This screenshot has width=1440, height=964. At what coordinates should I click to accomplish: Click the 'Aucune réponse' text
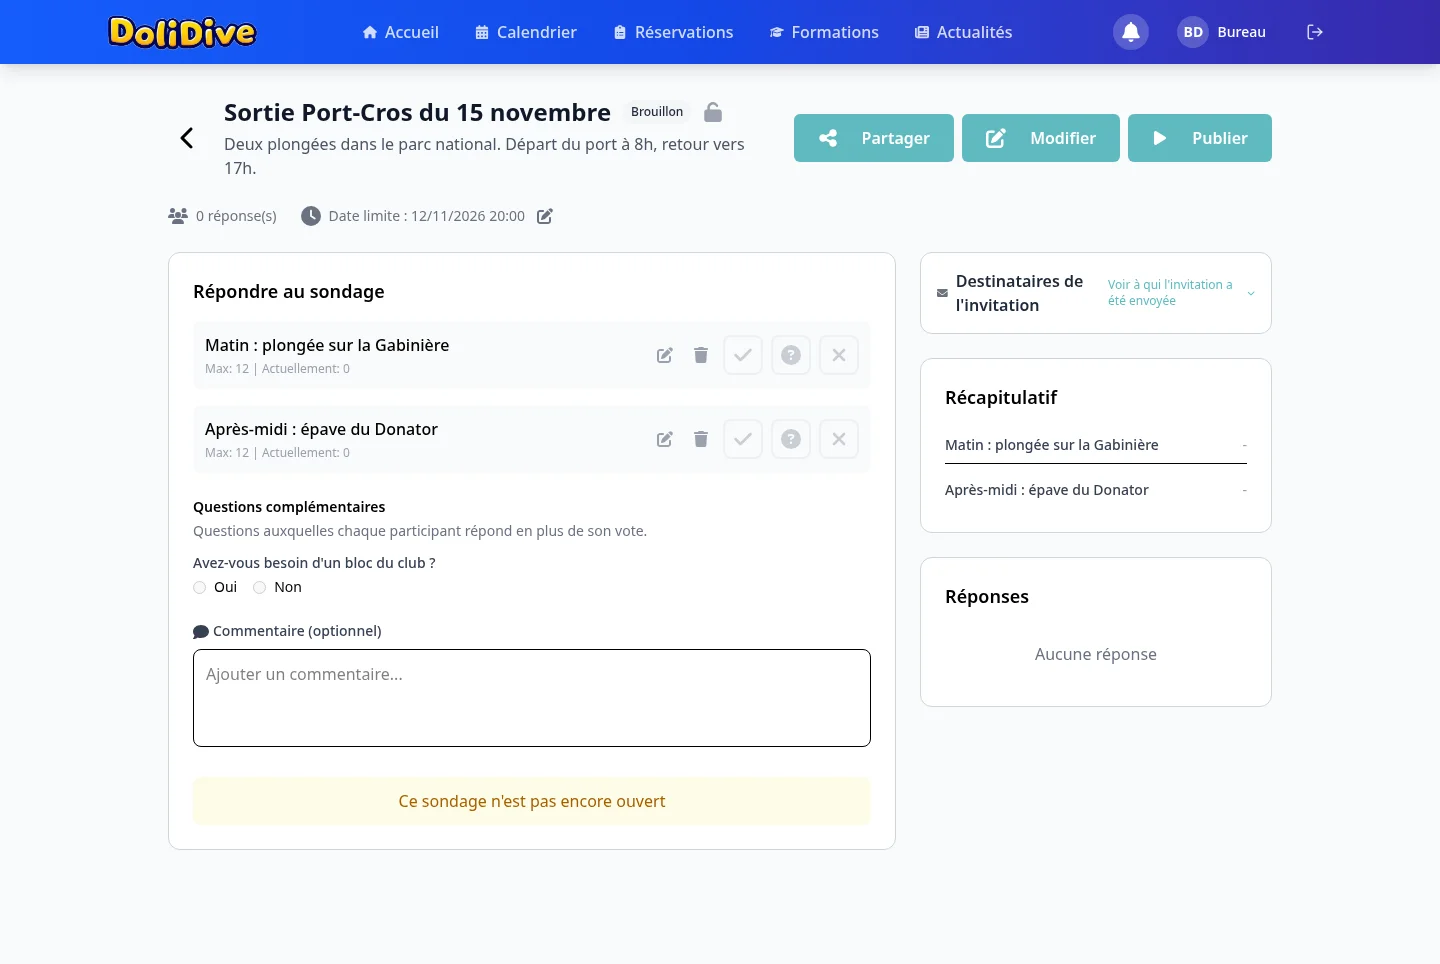click(1096, 654)
